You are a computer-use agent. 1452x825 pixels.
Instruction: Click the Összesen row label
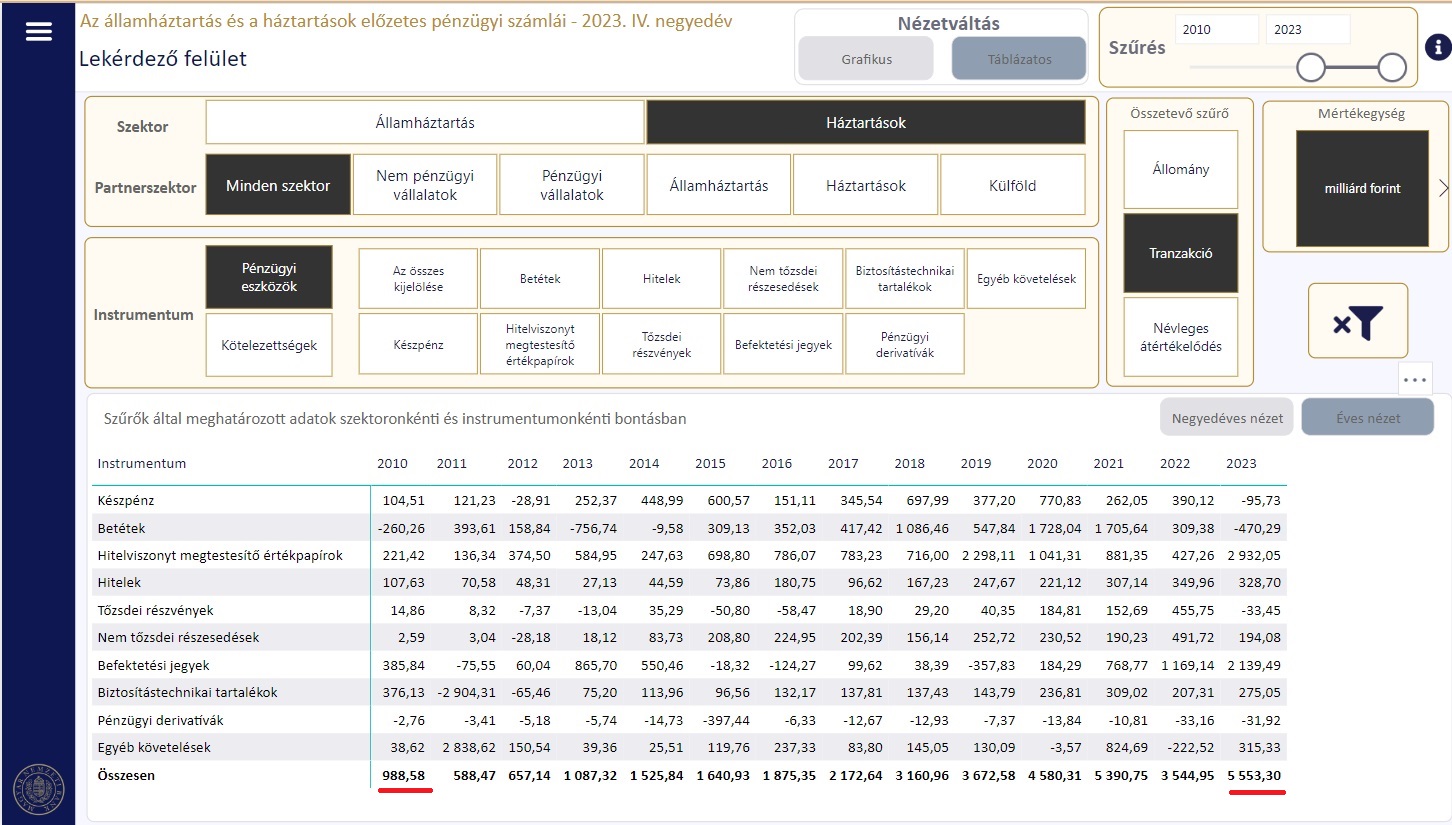126,775
